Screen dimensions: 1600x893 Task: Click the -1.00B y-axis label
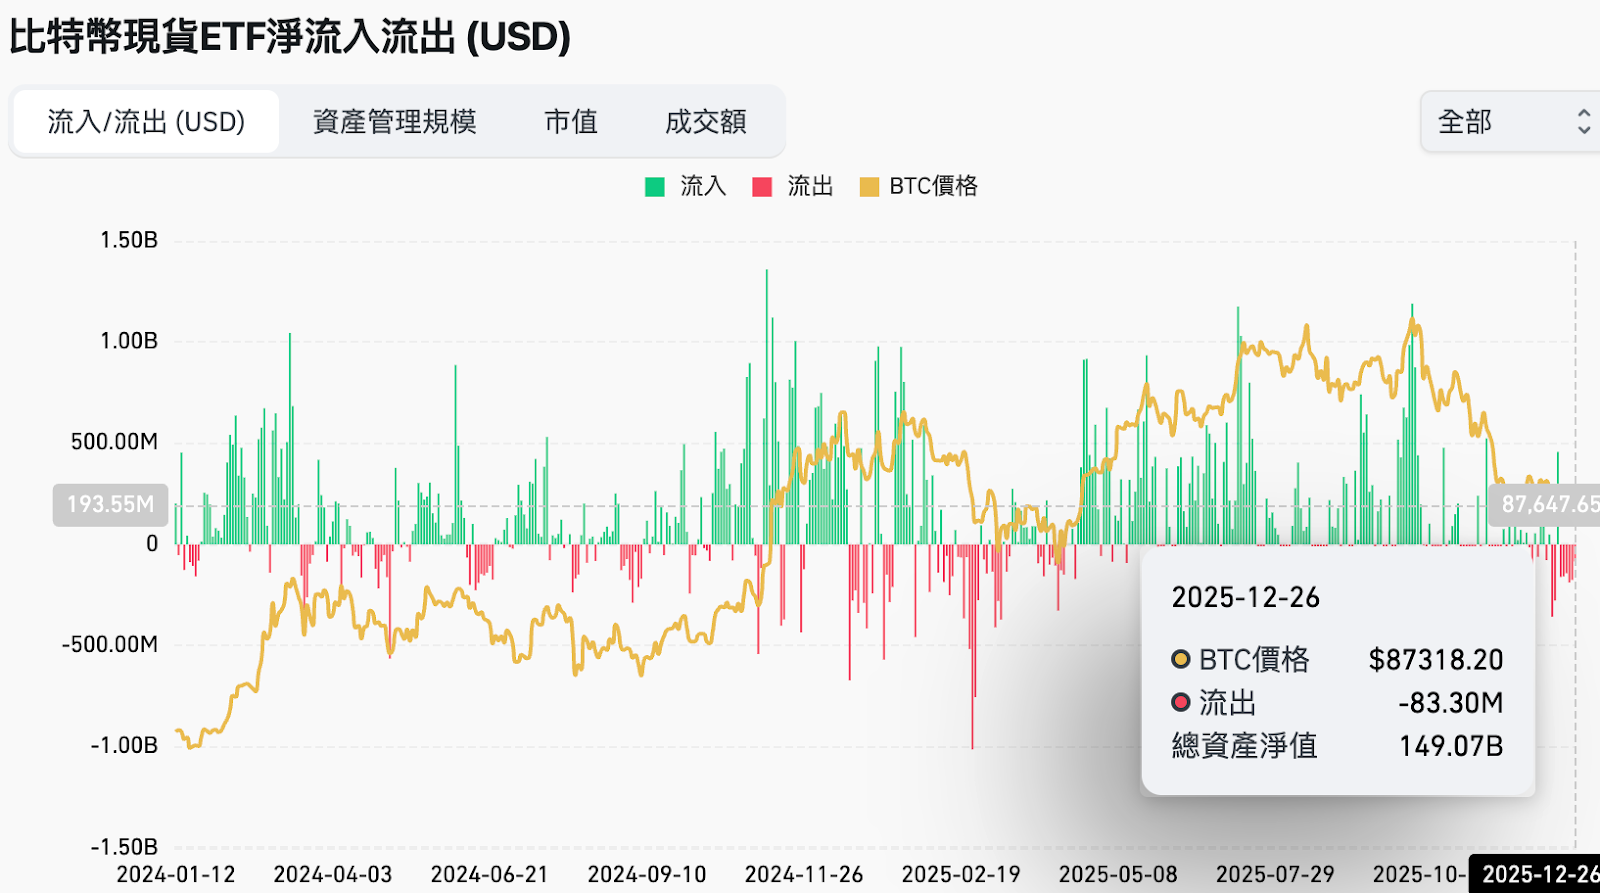(x=124, y=745)
